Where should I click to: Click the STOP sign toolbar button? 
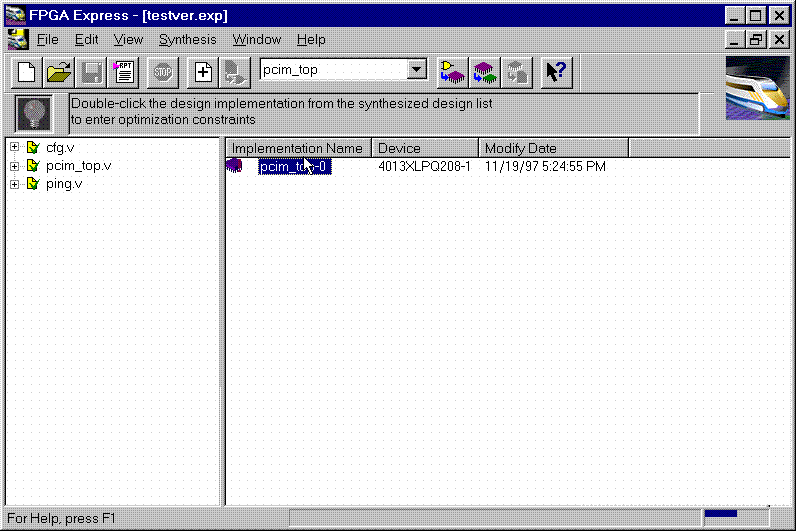163,73
